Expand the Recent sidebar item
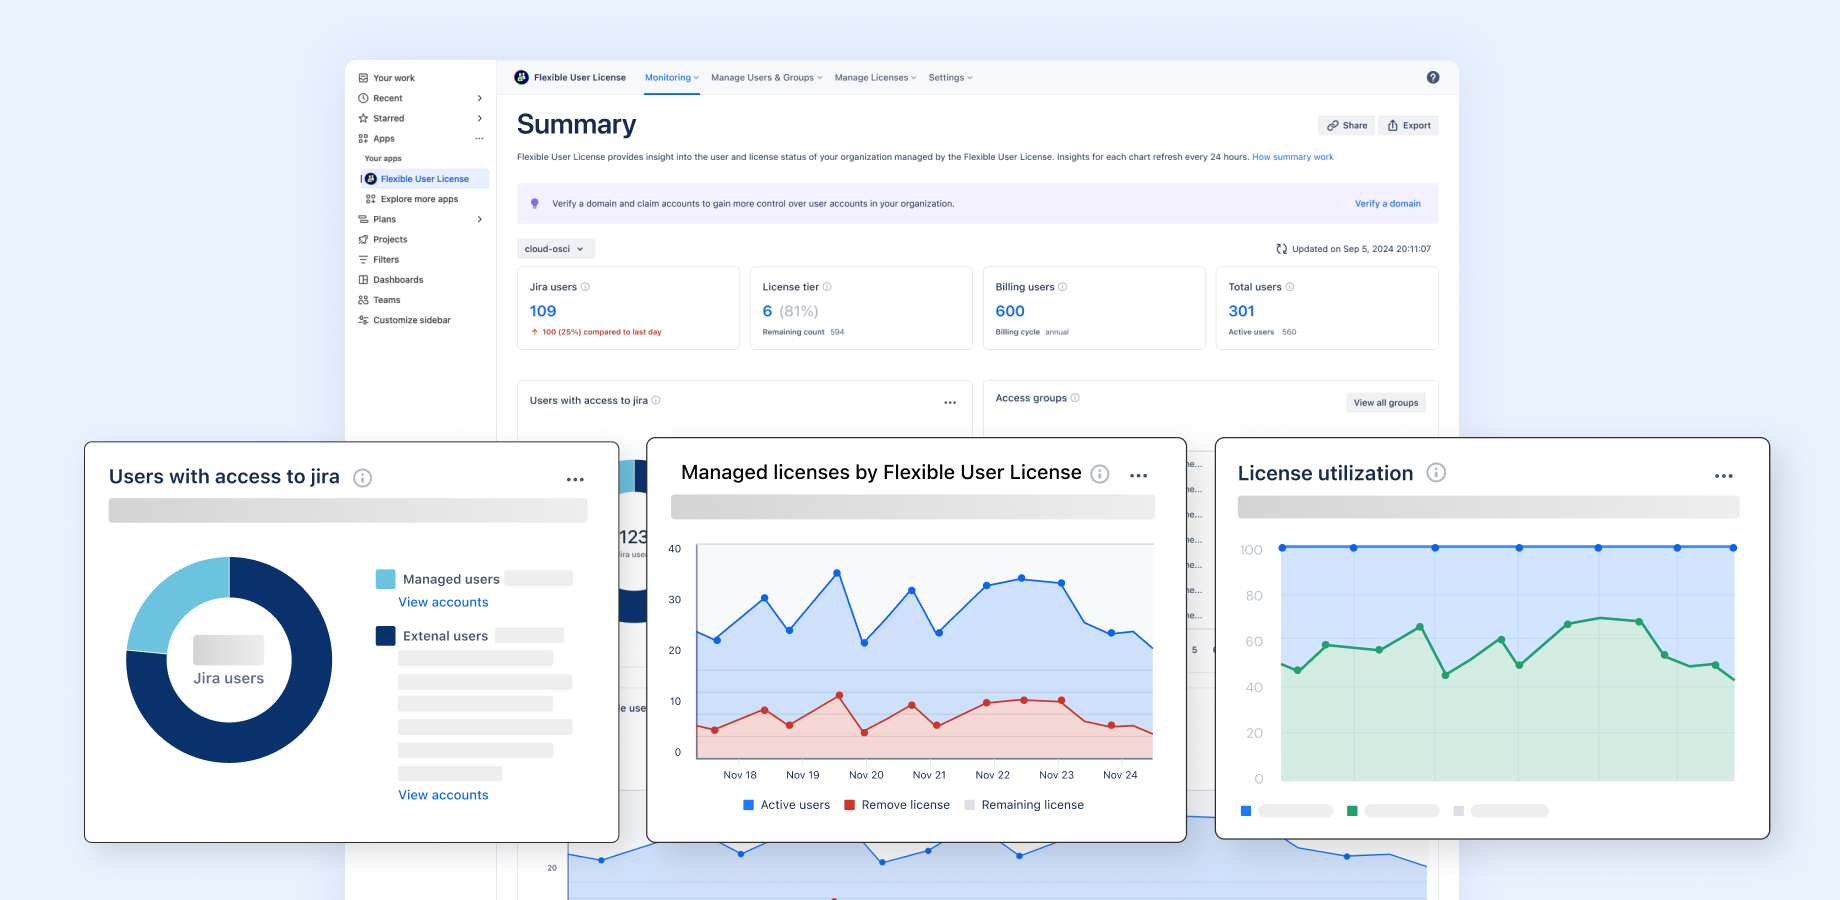The width and height of the screenshot is (1840, 900). [479, 98]
